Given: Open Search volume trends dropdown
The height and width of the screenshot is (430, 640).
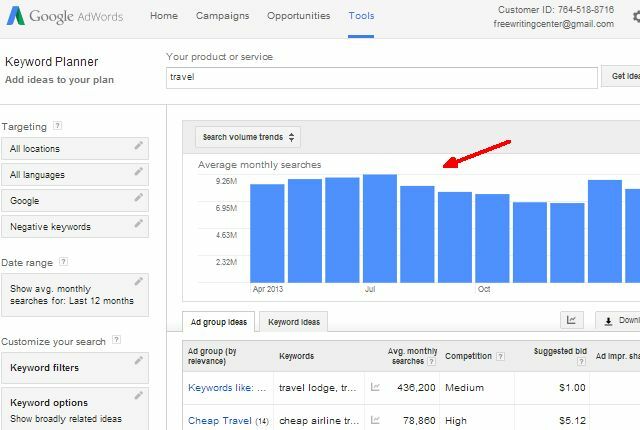Looking at the screenshot, I should [248, 137].
